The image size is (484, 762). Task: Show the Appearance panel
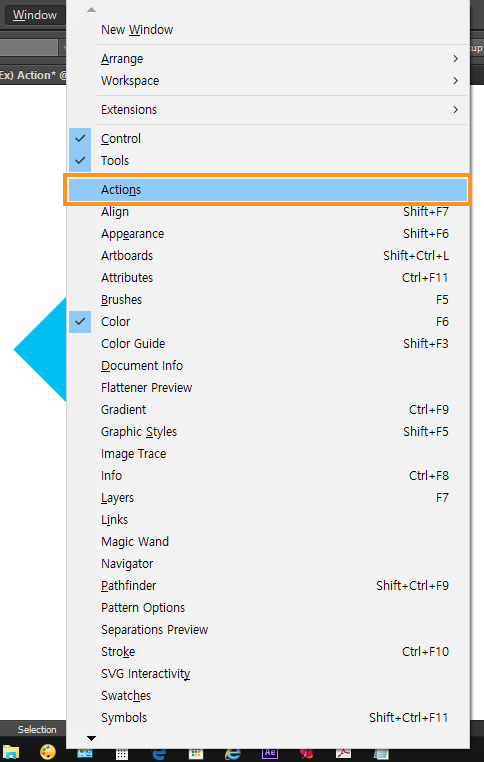click(268, 234)
